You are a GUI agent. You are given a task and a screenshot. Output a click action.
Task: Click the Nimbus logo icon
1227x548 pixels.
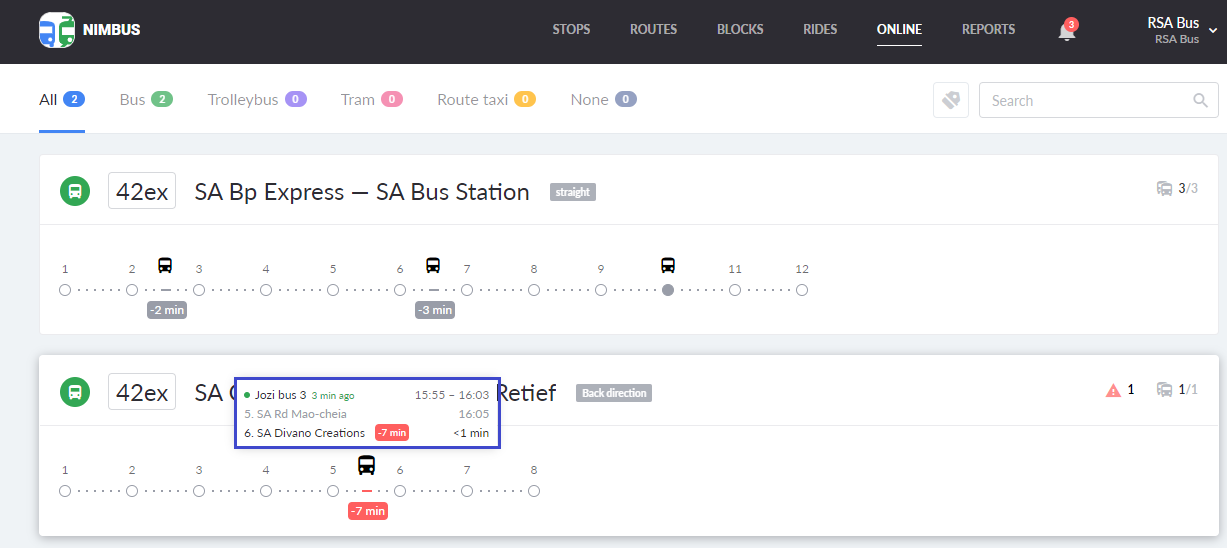click(57, 30)
